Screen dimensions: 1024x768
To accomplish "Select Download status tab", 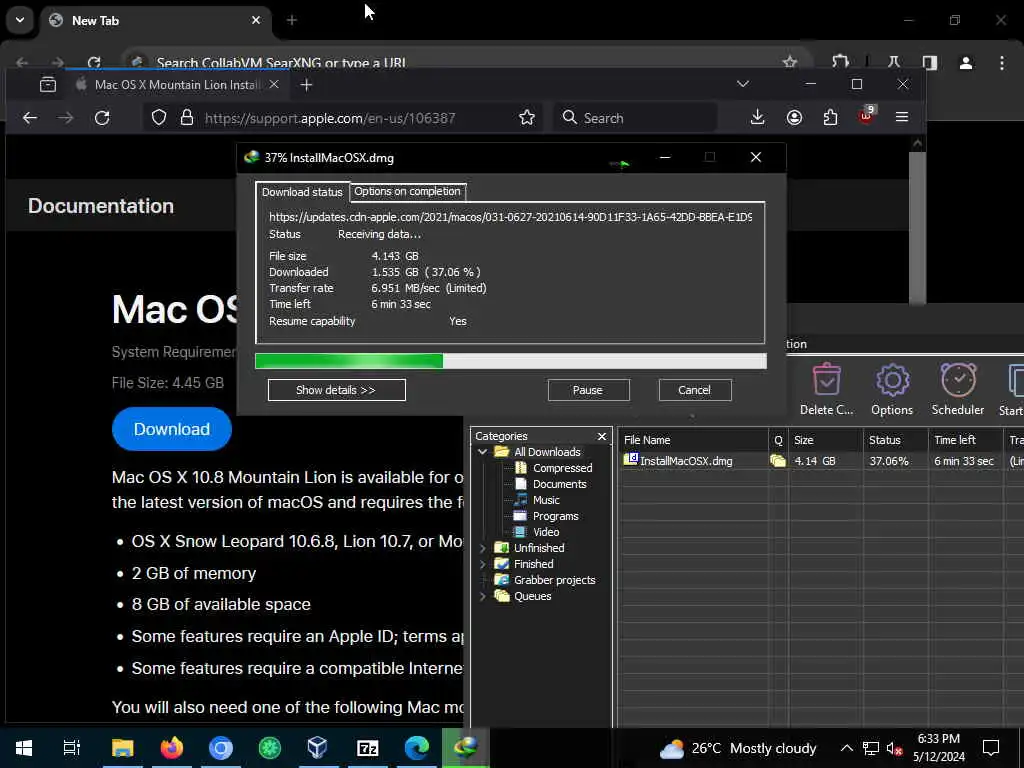I will click(302, 192).
